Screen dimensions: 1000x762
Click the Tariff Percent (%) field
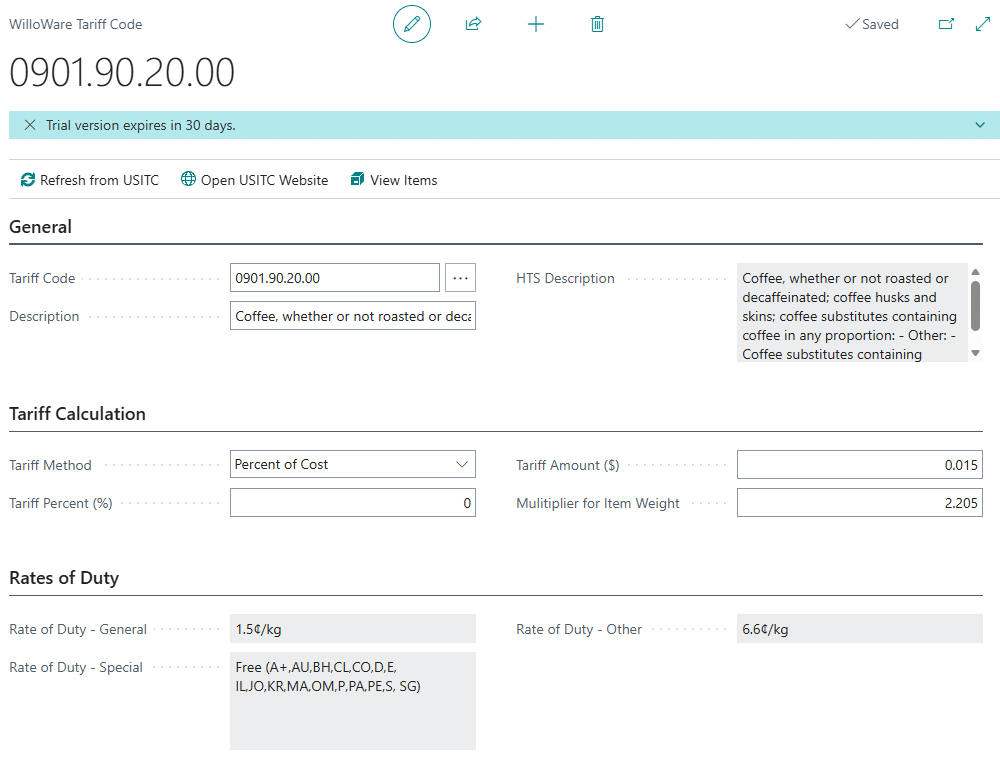(352, 503)
